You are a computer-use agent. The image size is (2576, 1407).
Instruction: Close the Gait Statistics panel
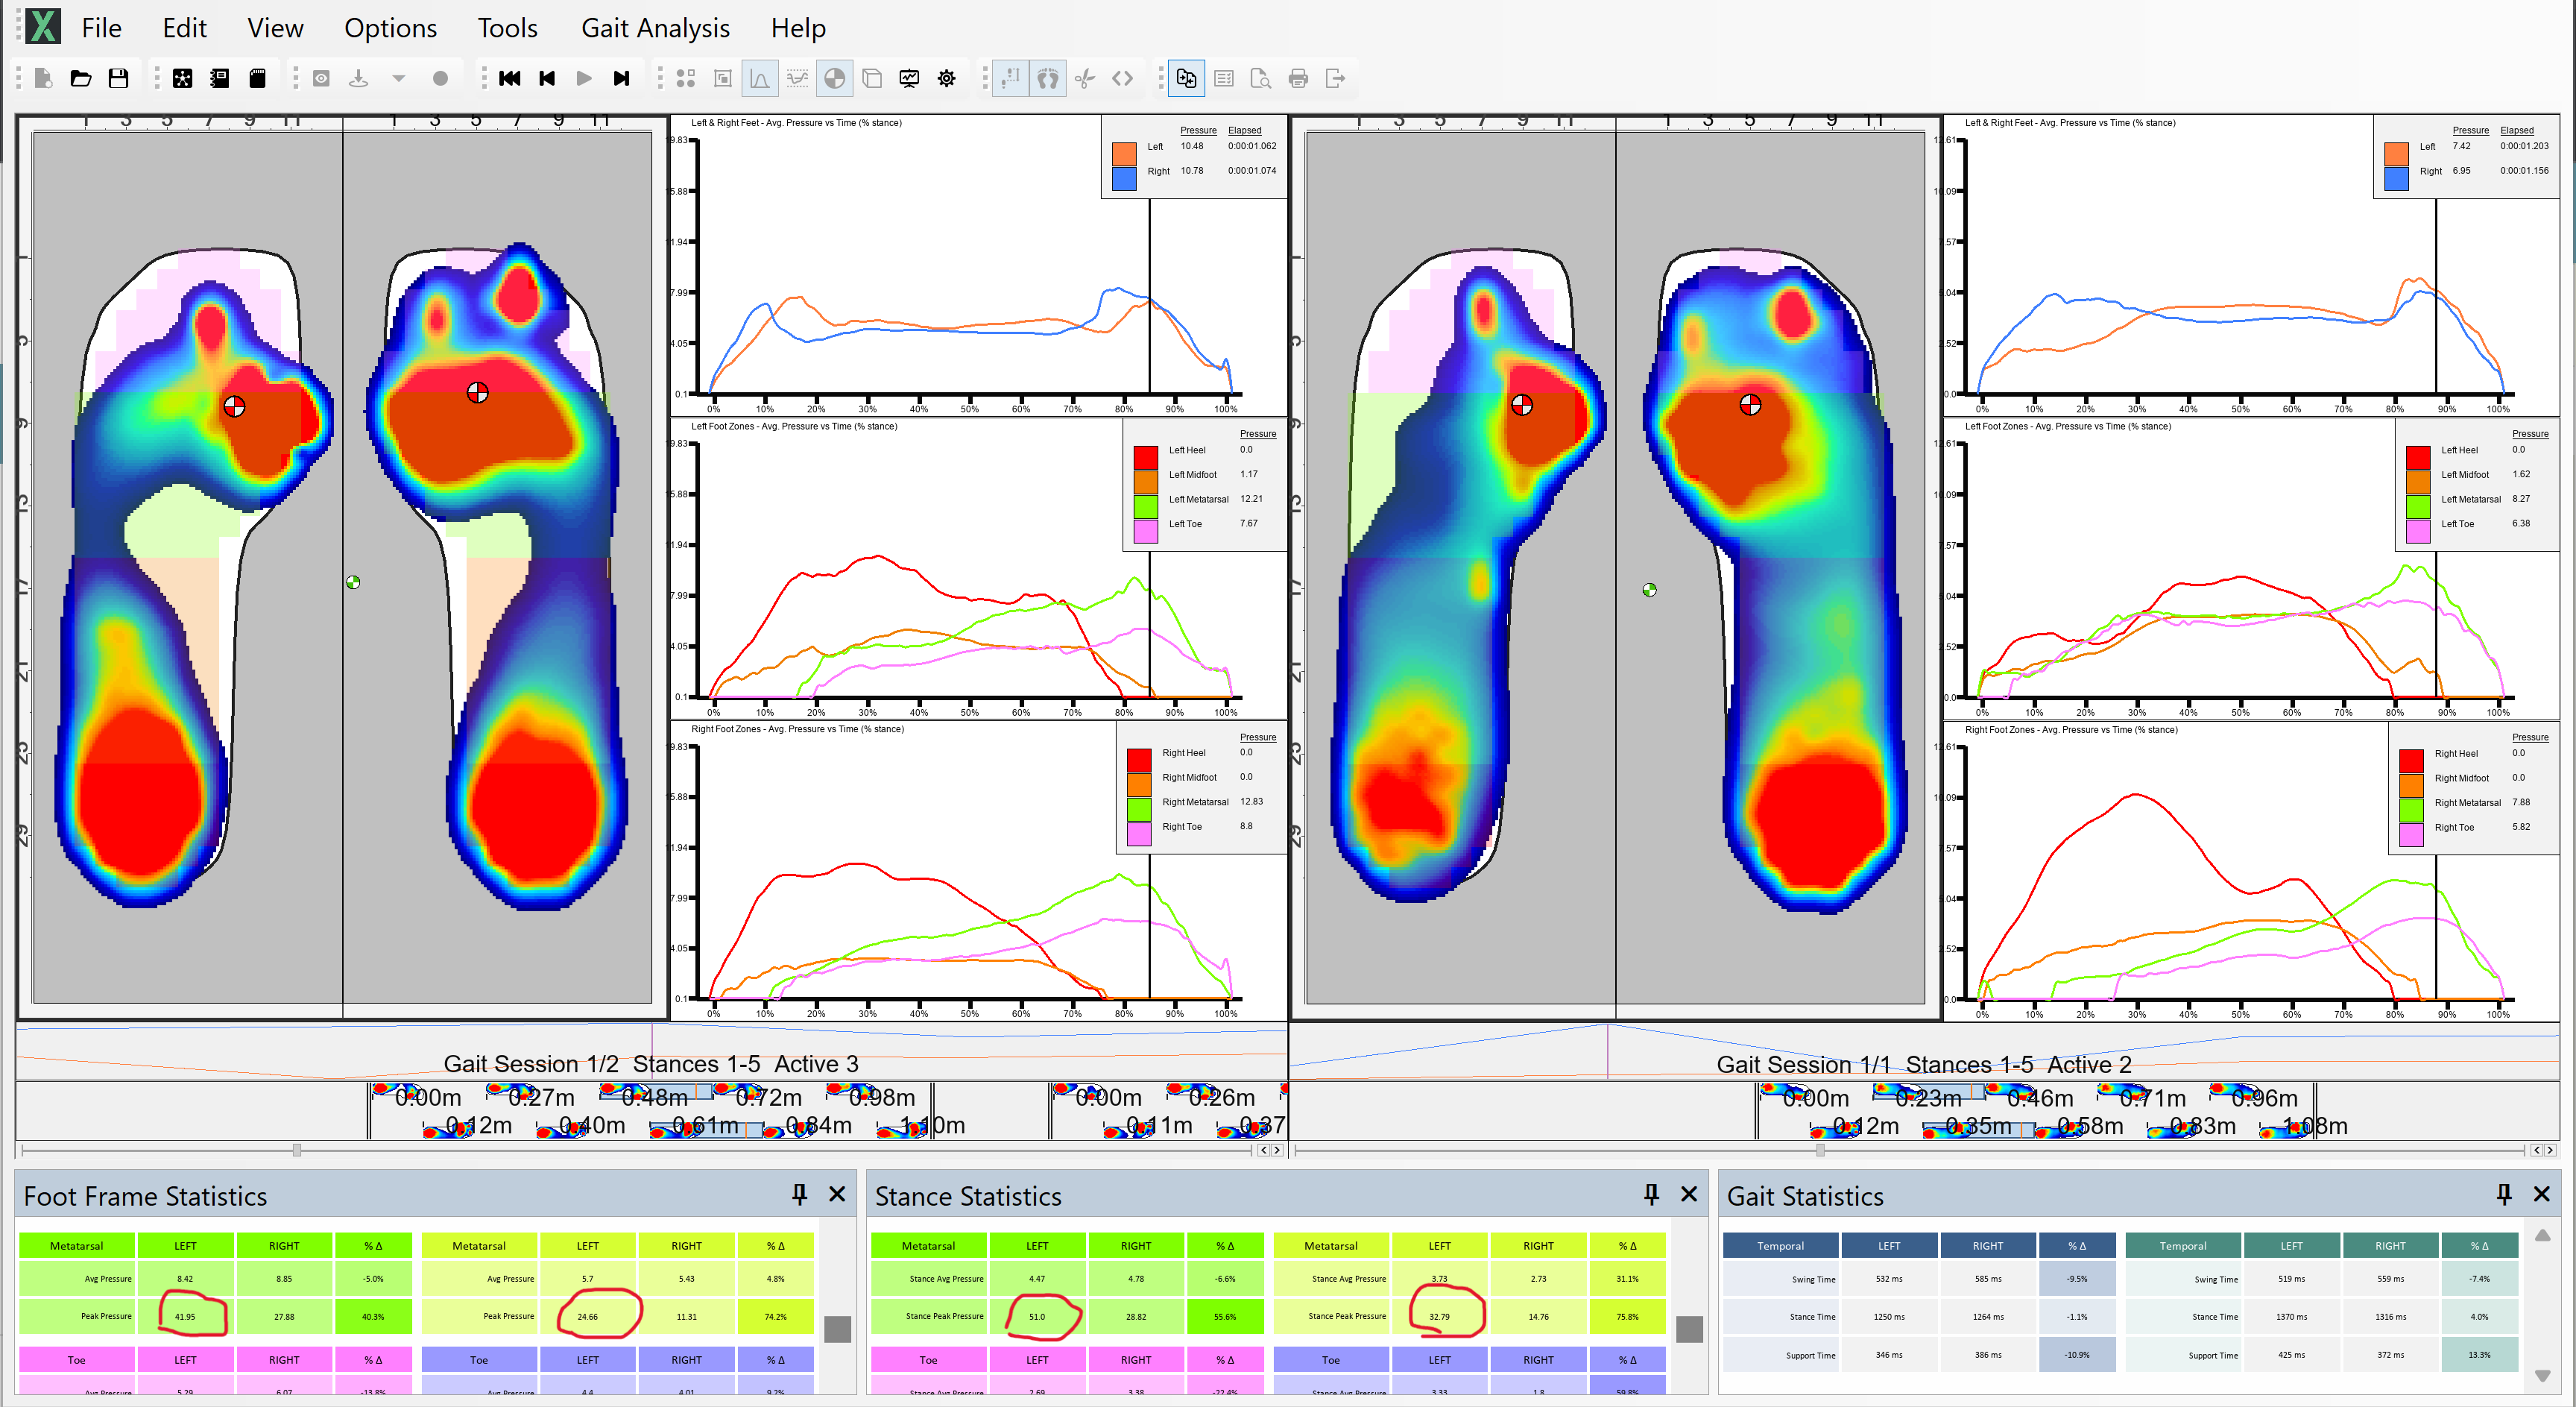pyautogui.click(x=2541, y=1194)
